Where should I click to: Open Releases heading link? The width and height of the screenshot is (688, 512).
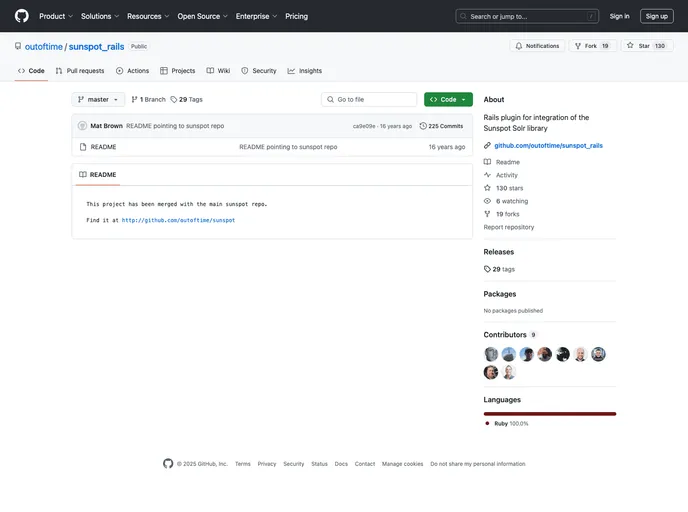coord(498,252)
